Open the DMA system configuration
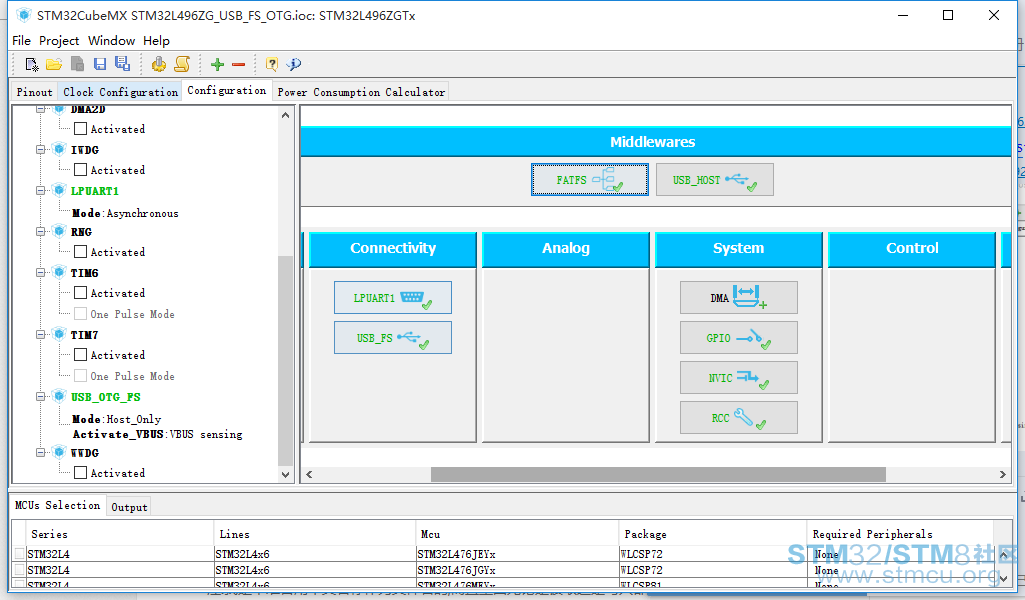Viewport: 1025px width, 600px height. coord(739,298)
